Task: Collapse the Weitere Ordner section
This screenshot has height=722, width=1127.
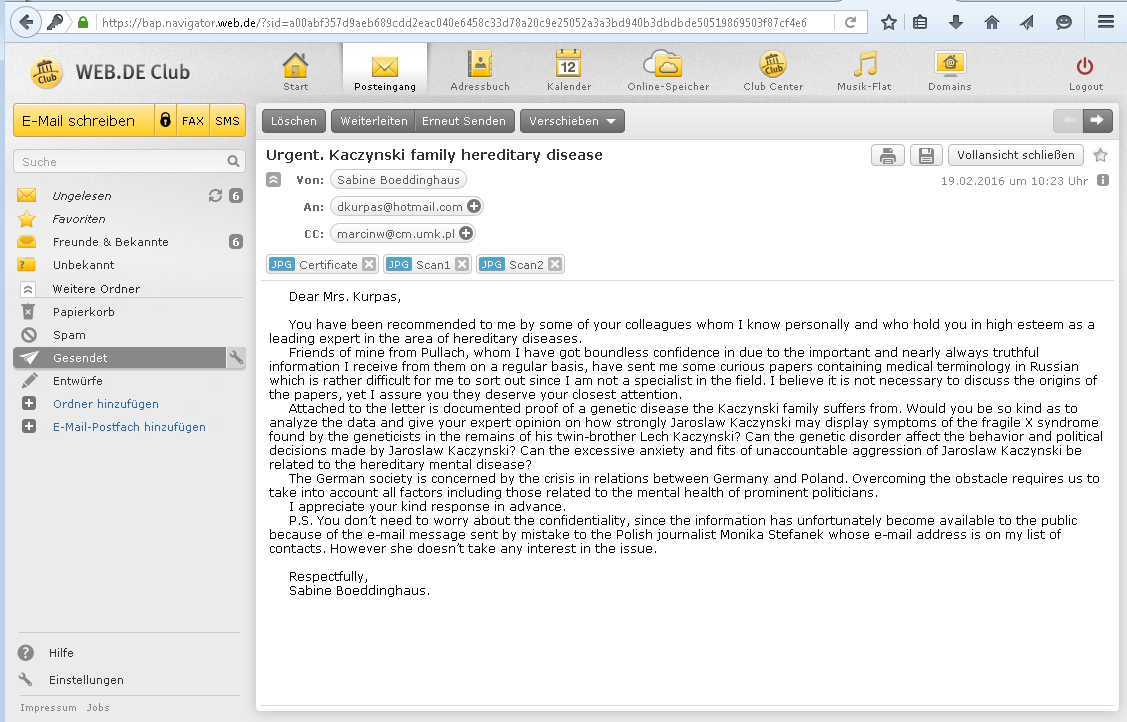Action: pyautogui.click(x=28, y=289)
